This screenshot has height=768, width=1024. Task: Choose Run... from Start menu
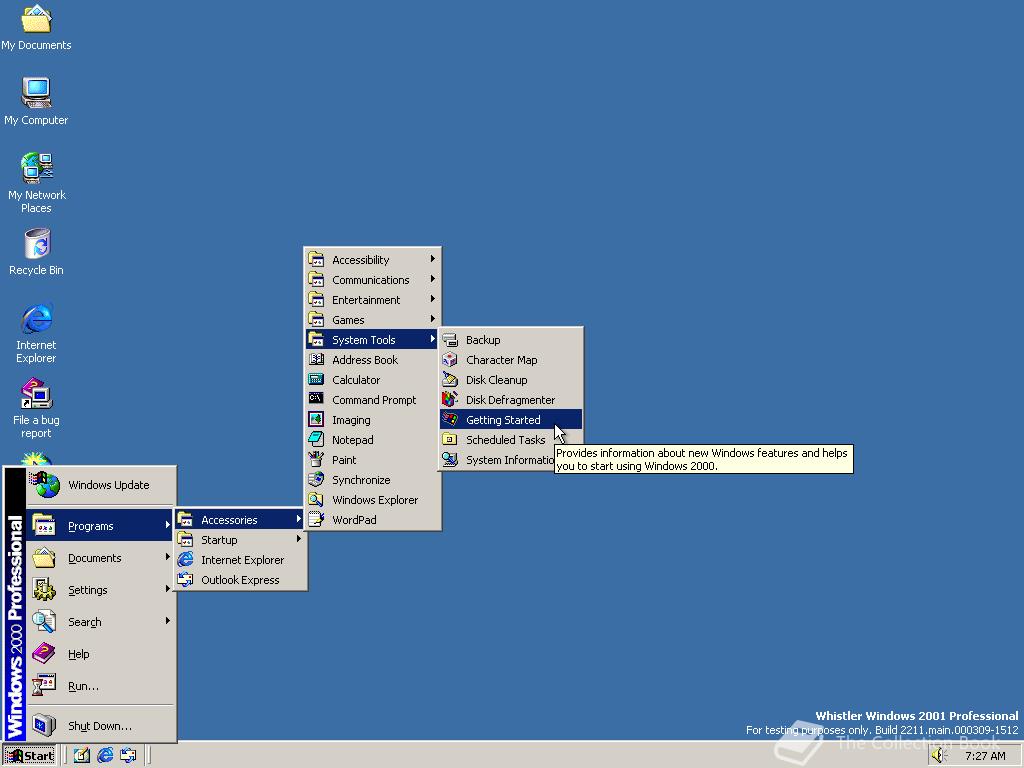tap(101, 686)
